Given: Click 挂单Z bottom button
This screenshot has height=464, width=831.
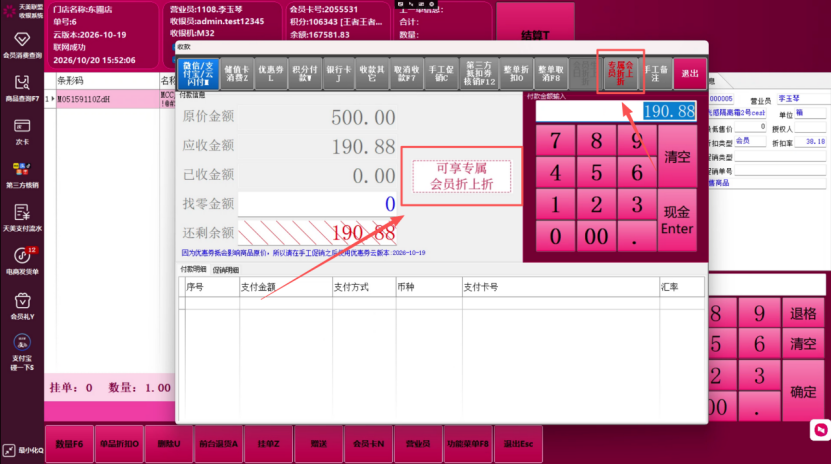Looking at the screenshot, I should pyautogui.click(x=269, y=444).
